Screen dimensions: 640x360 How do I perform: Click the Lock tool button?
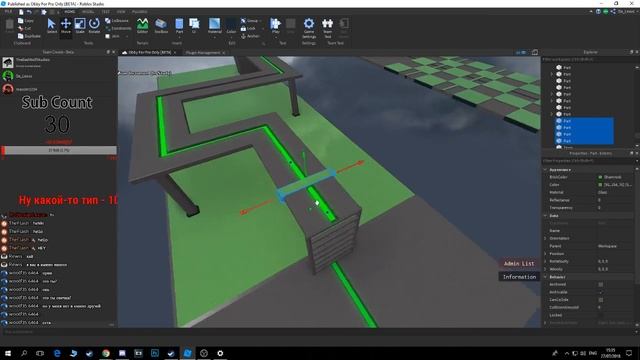pos(248,28)
